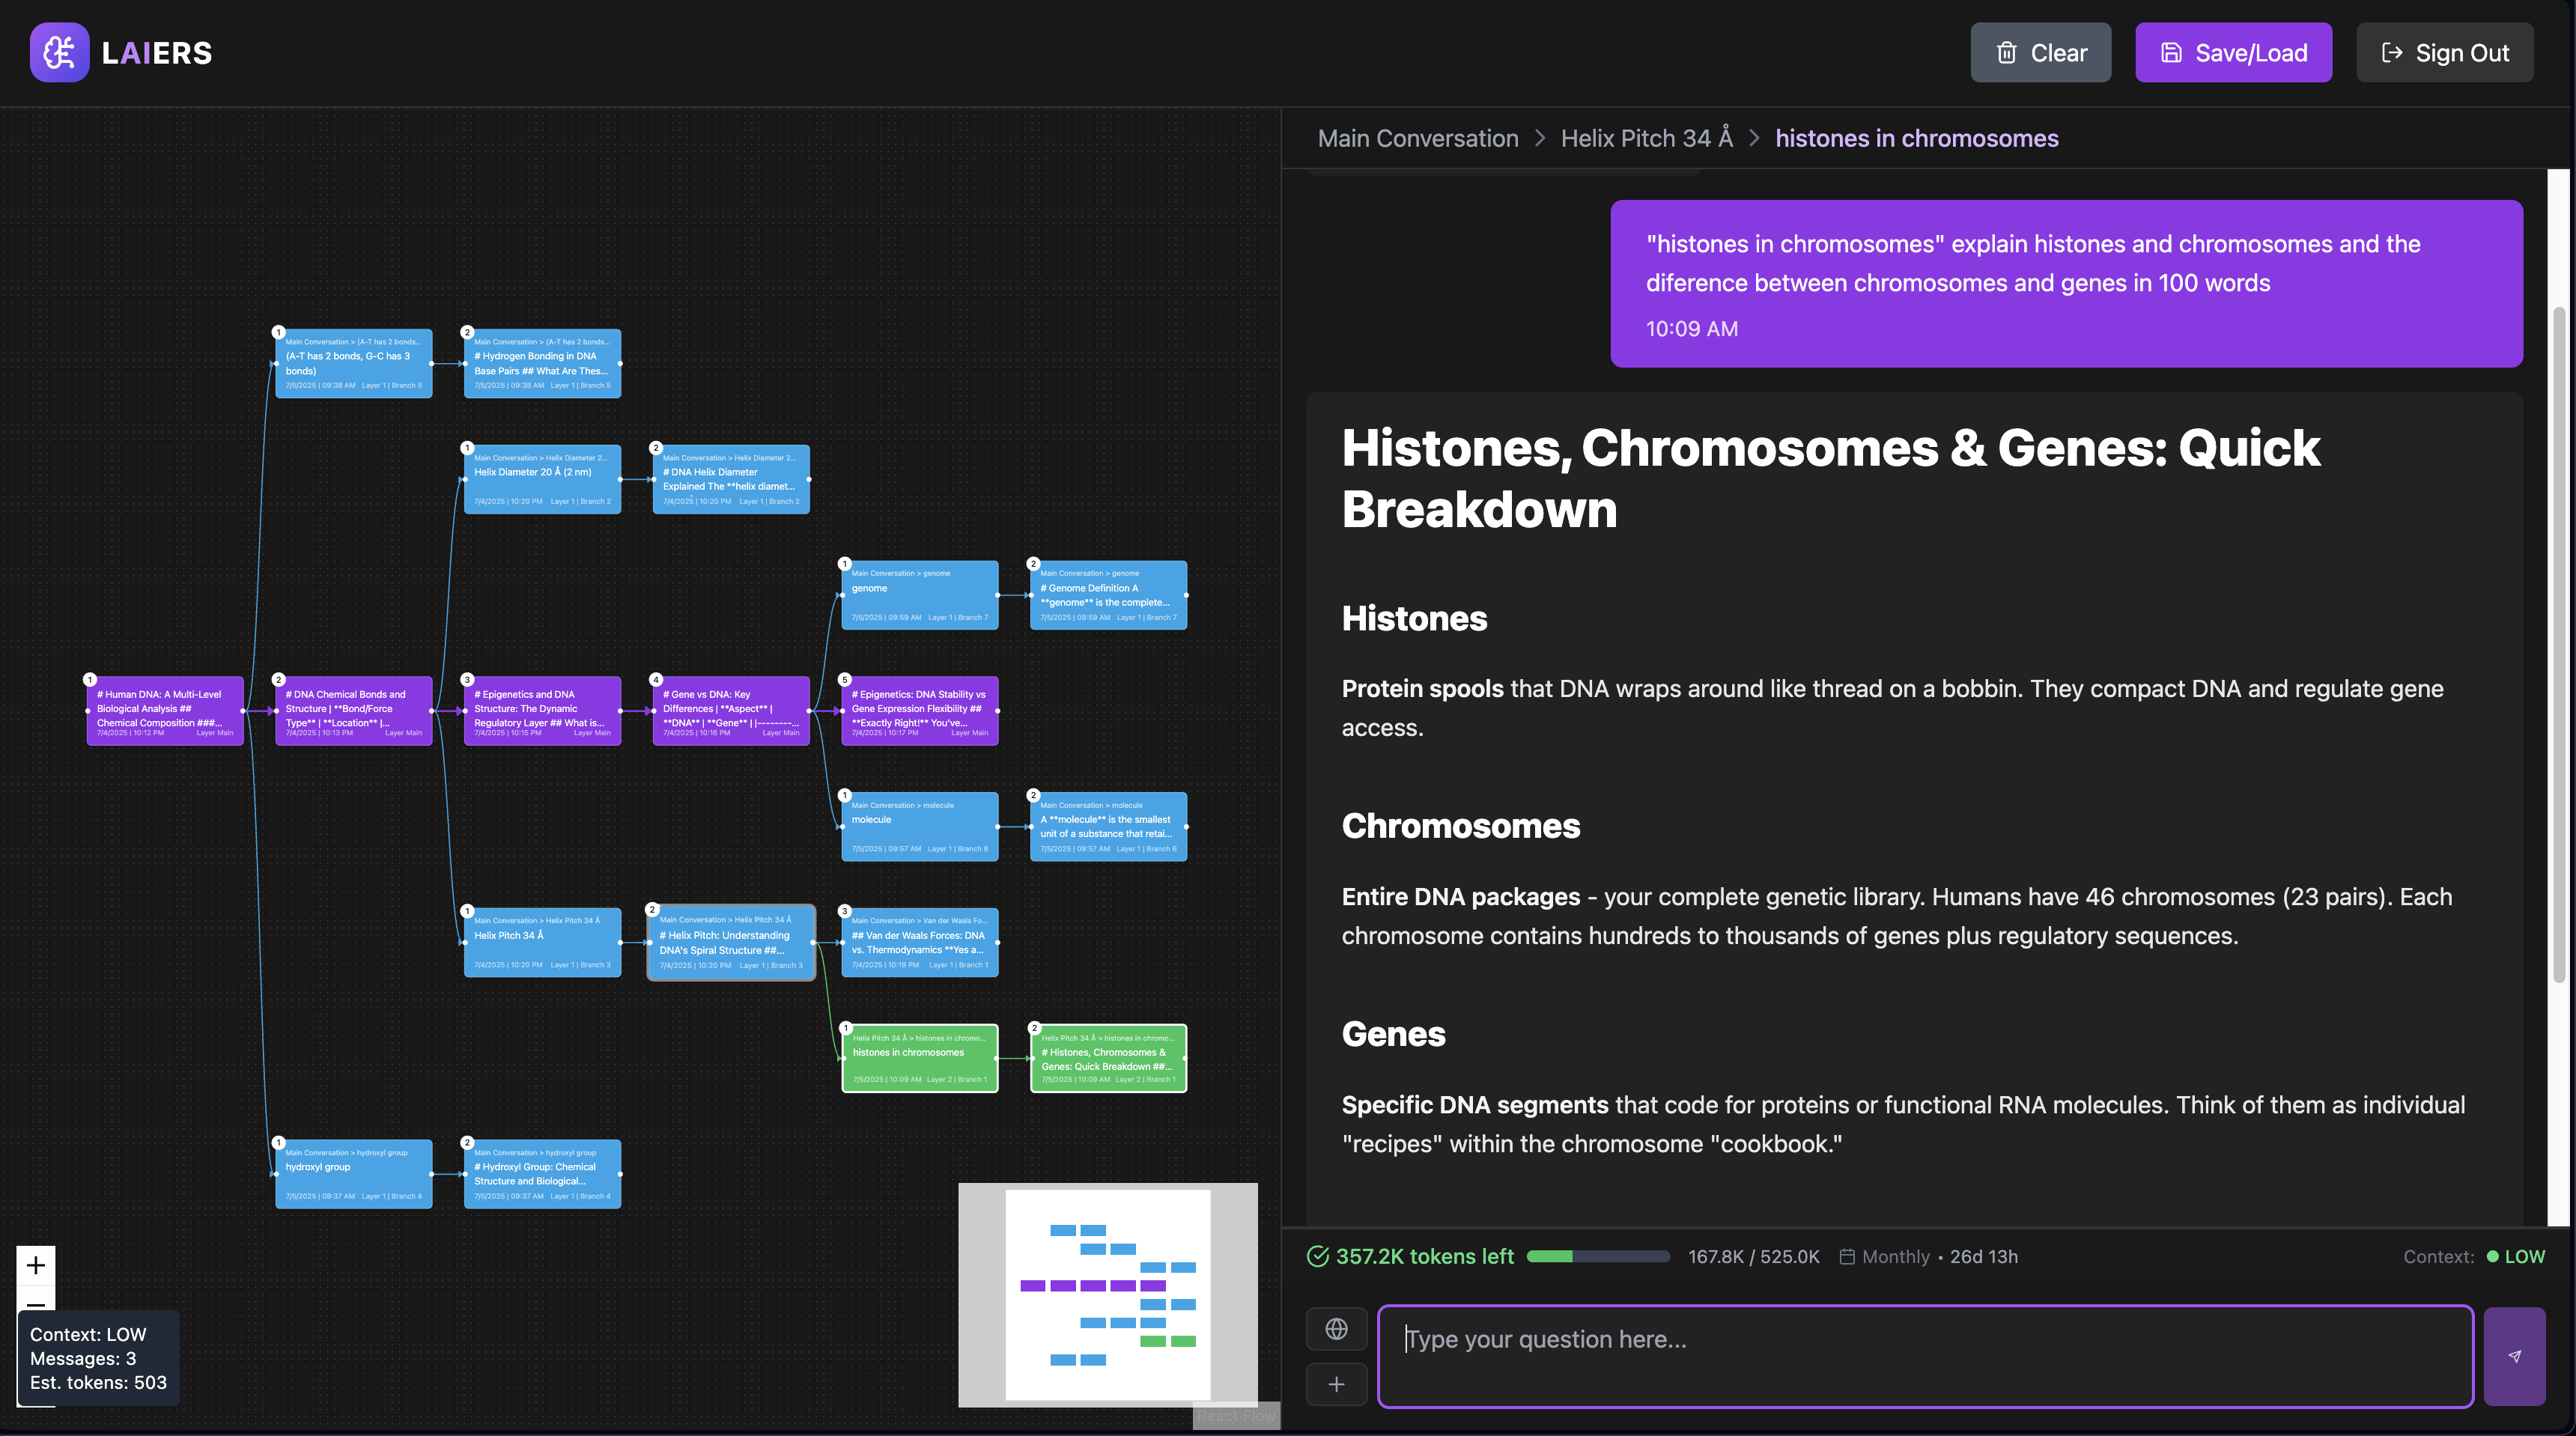This screenshot has width=2576, height=1436.
Task: Select the Human DNA Multi-Level Analysis node
Action: (x=165, y=711)
